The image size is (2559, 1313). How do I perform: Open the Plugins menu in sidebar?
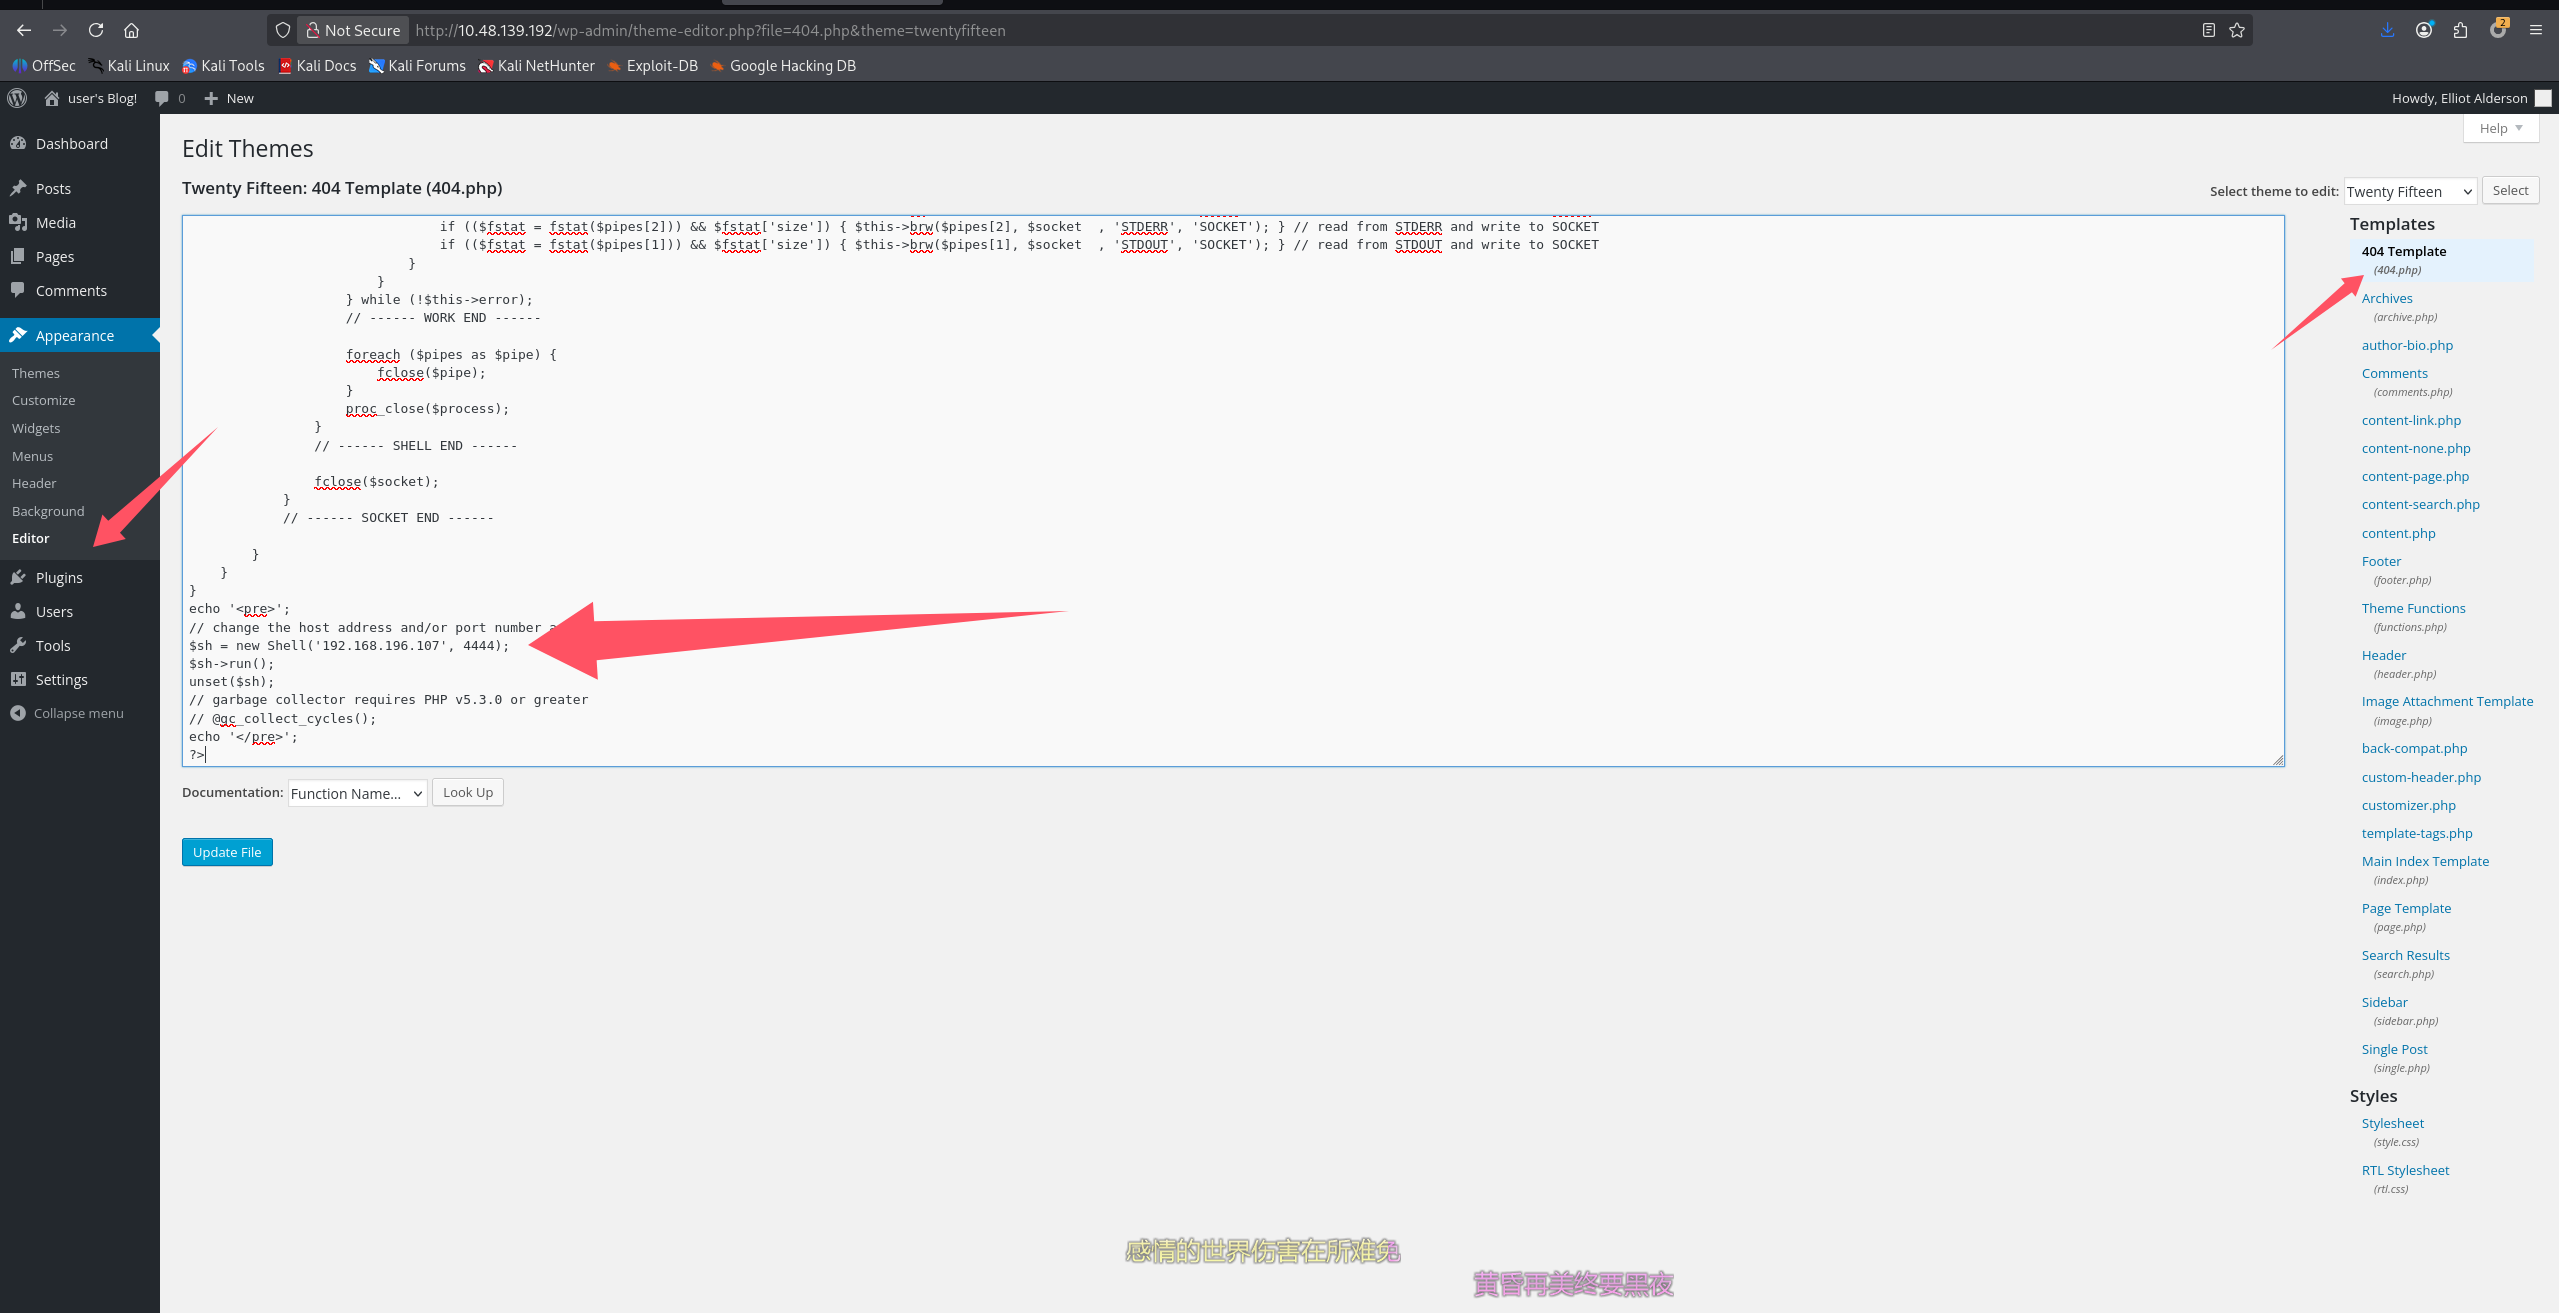59,578
